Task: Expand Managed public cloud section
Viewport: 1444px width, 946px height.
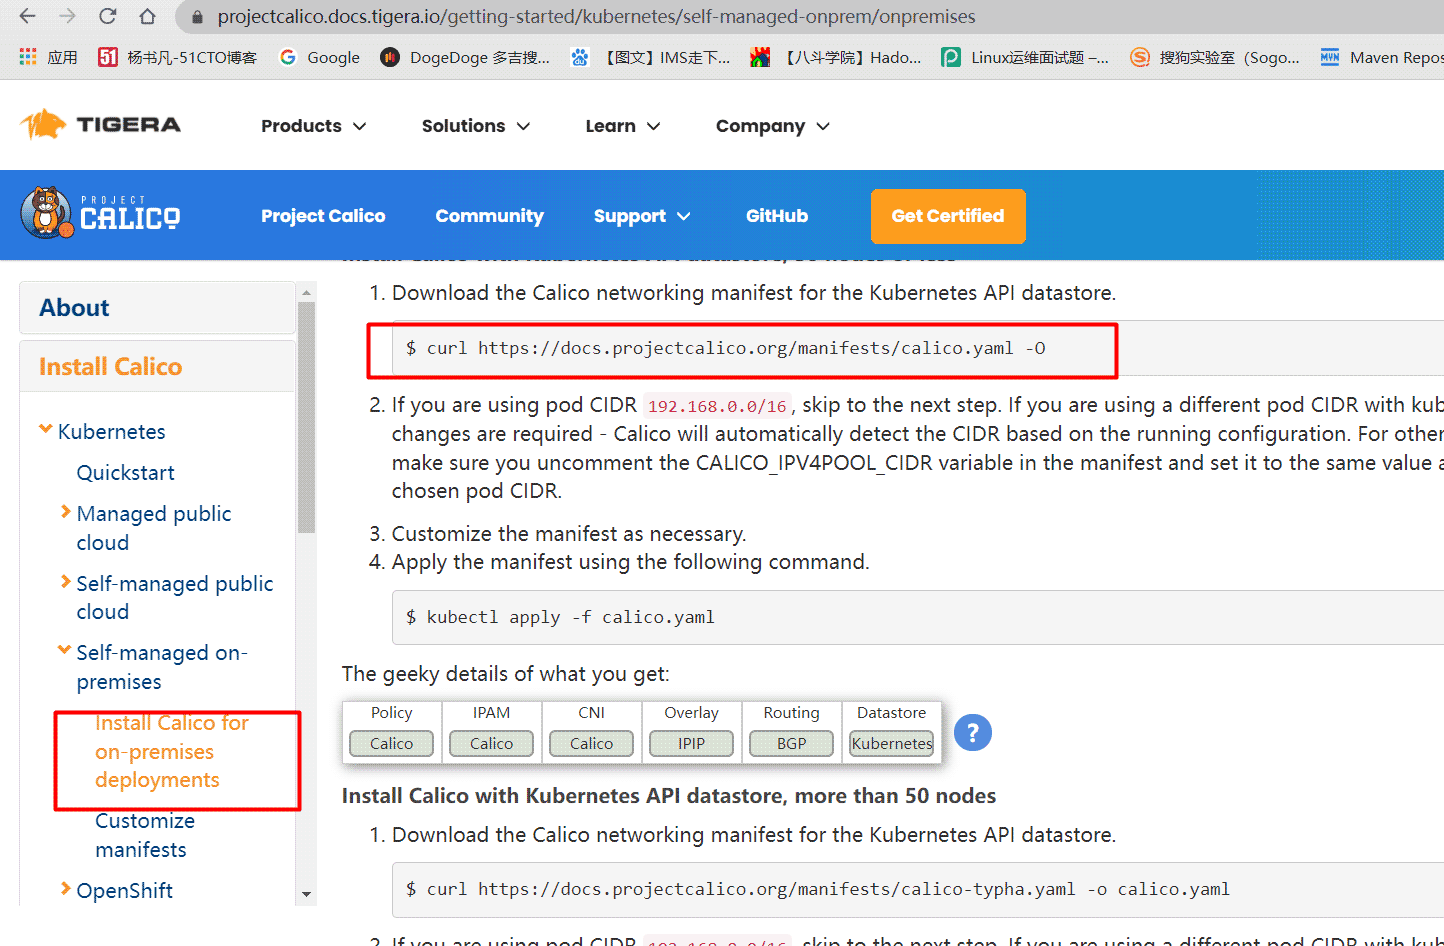Action: (x=65, y=512)
